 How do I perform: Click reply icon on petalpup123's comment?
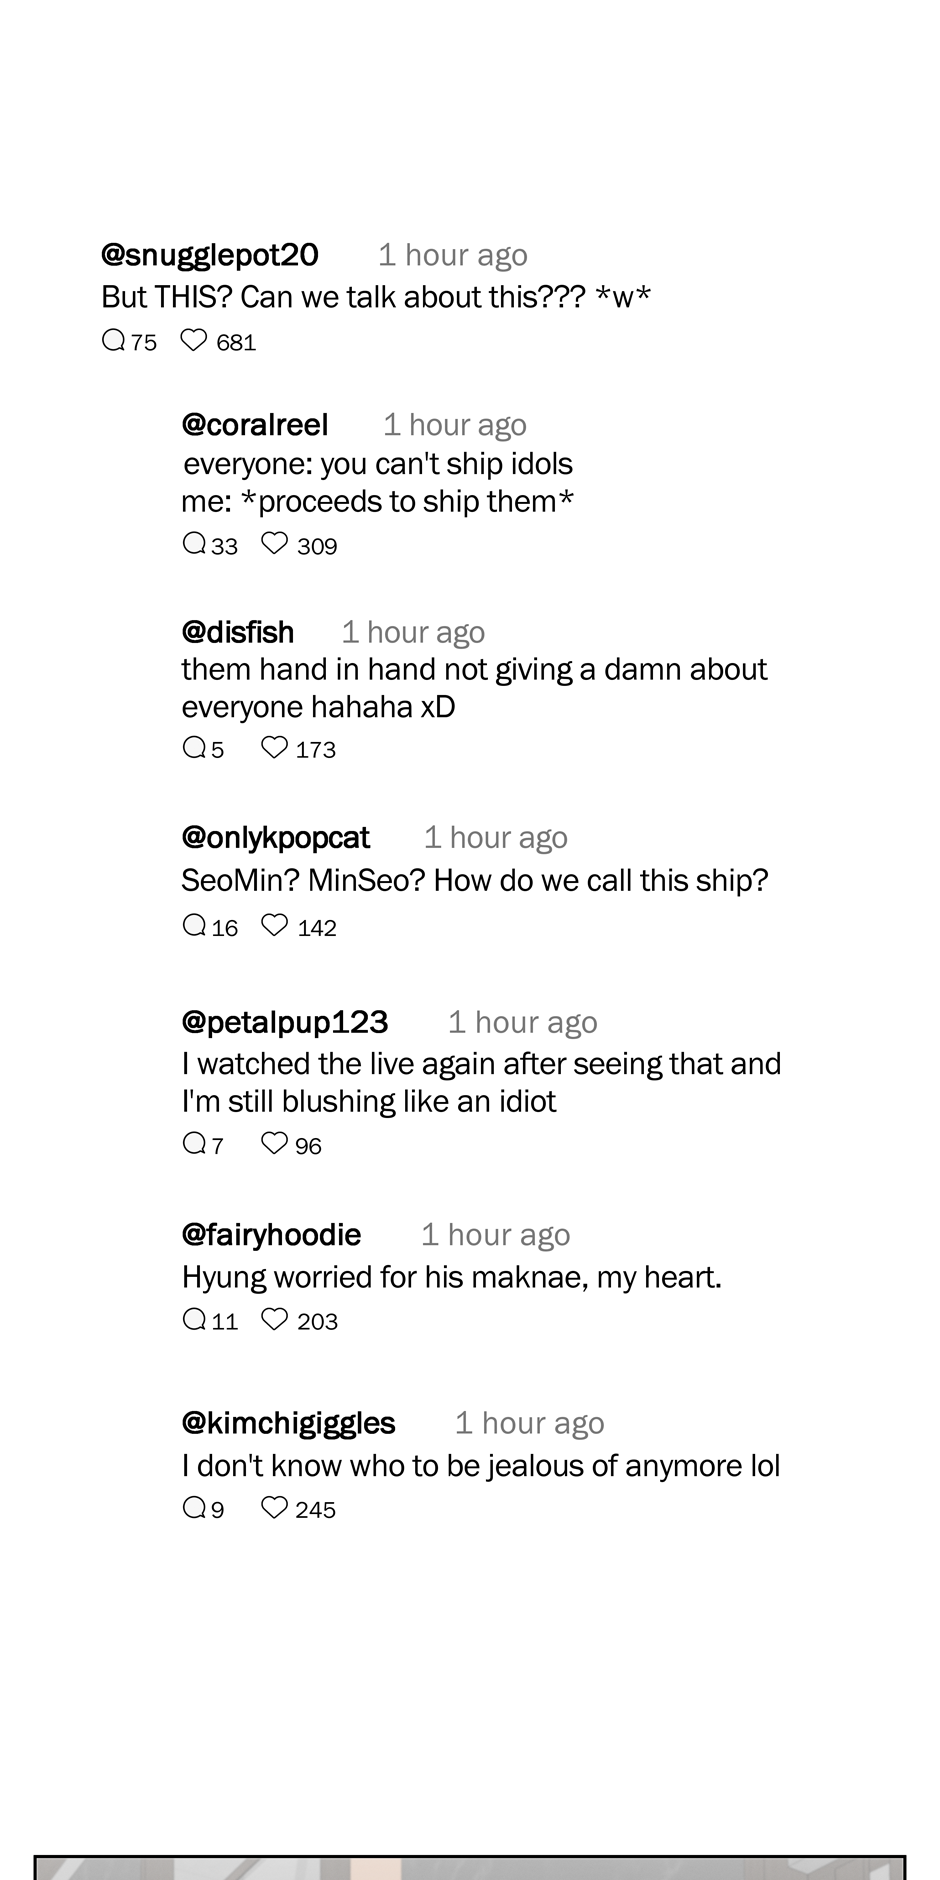[x=194, y=1144]
